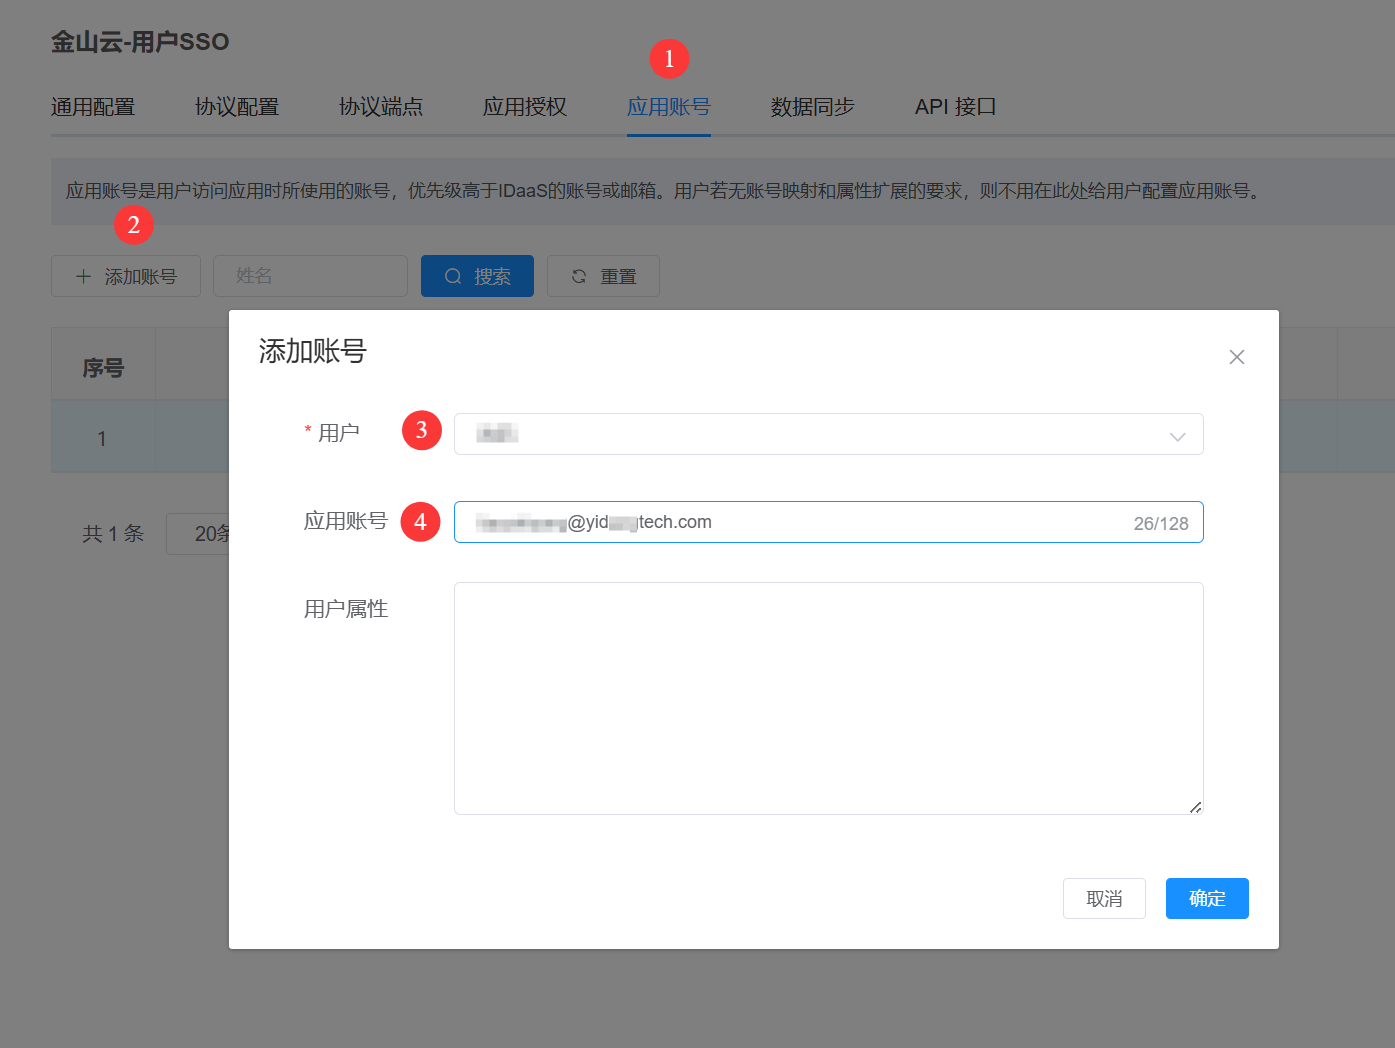Open the 协议配置 tab
Viewport: 1395px width, 1048px height.
(x=237, y=107)
